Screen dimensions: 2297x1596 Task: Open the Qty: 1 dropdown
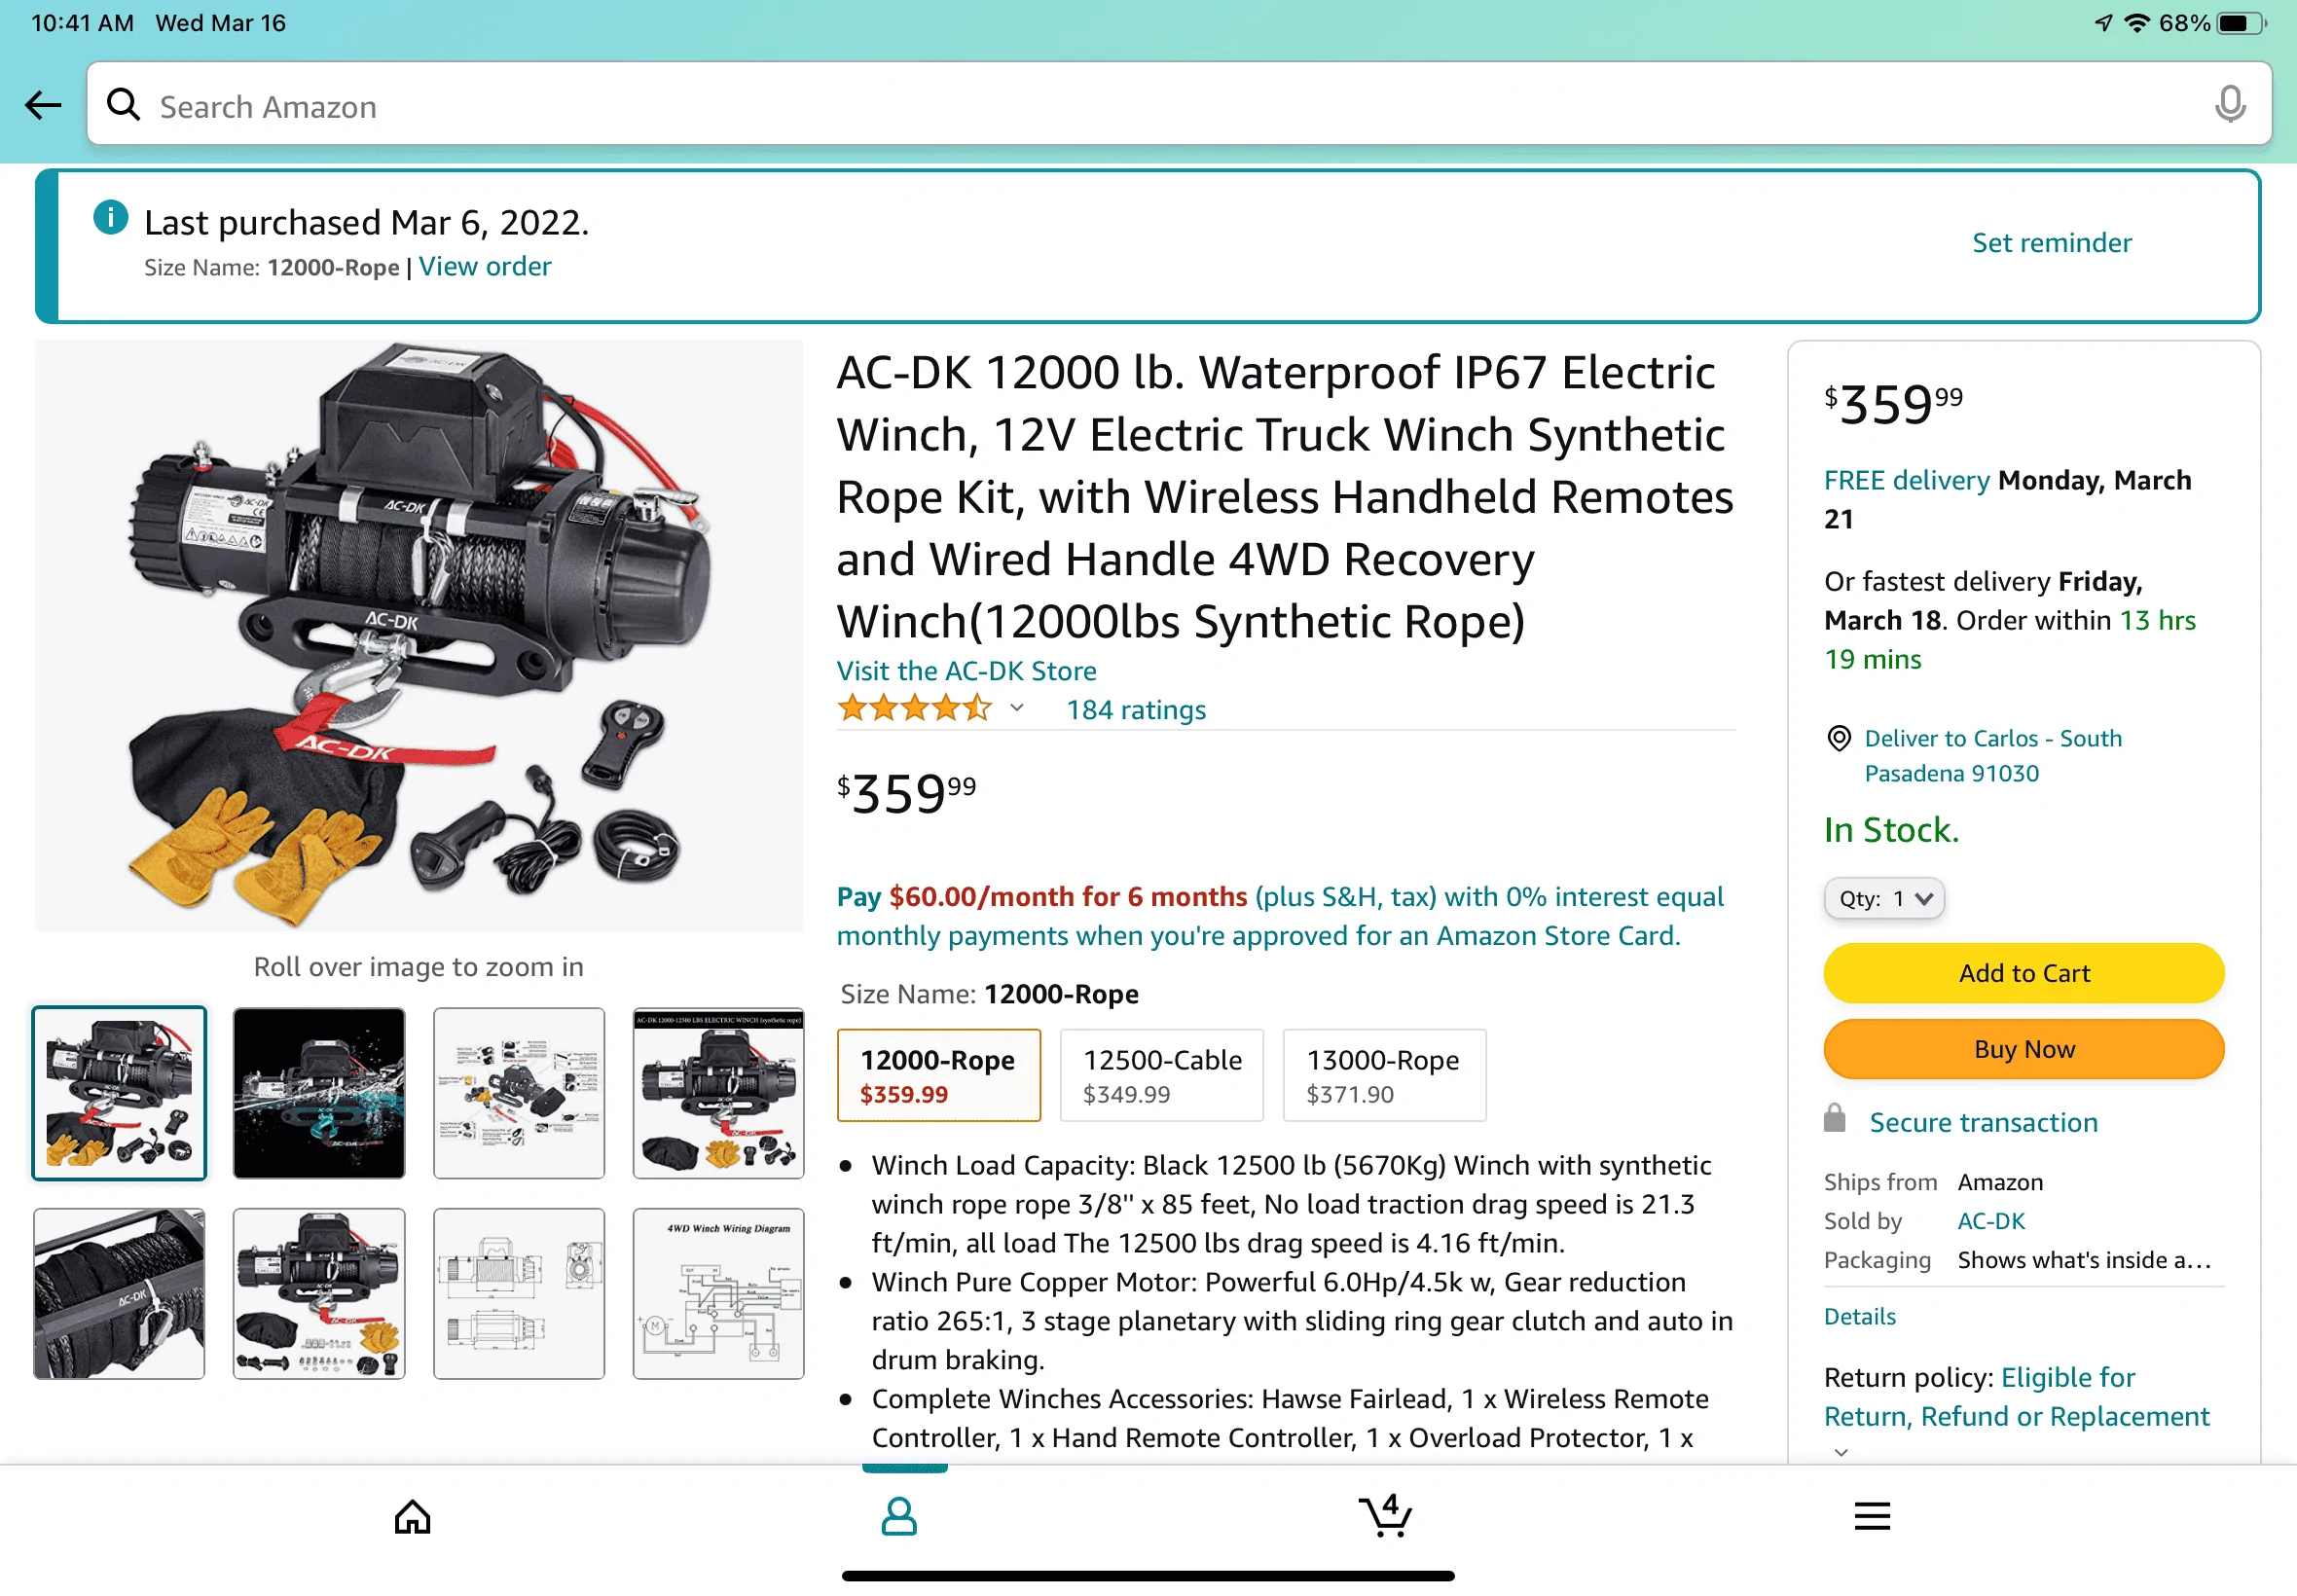[x=1884, y=898]
